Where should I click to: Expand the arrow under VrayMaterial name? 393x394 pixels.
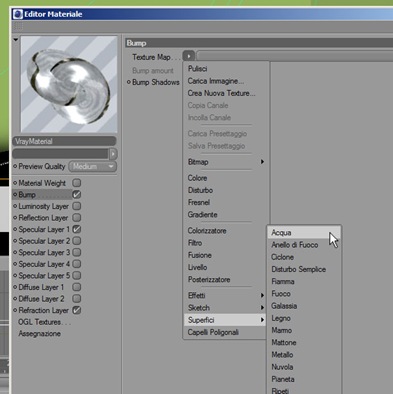[x=113, y=154]
